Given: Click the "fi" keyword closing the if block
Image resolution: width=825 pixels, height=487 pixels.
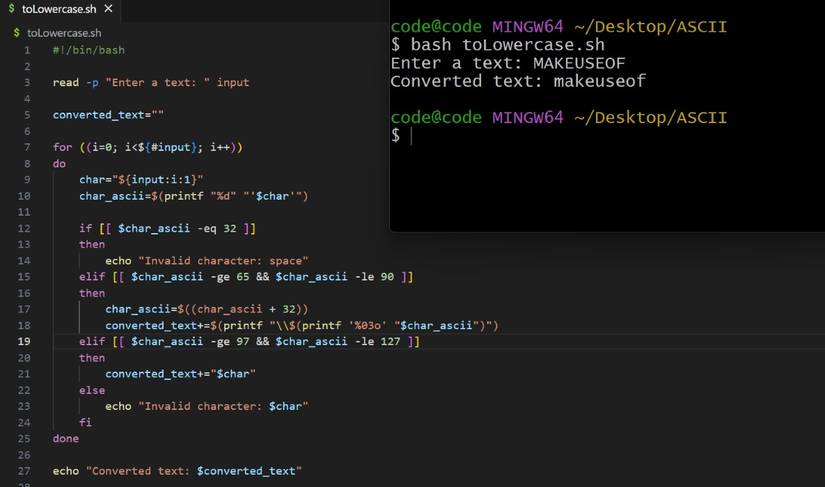Looking at the screenshot, I should [86, 422].
